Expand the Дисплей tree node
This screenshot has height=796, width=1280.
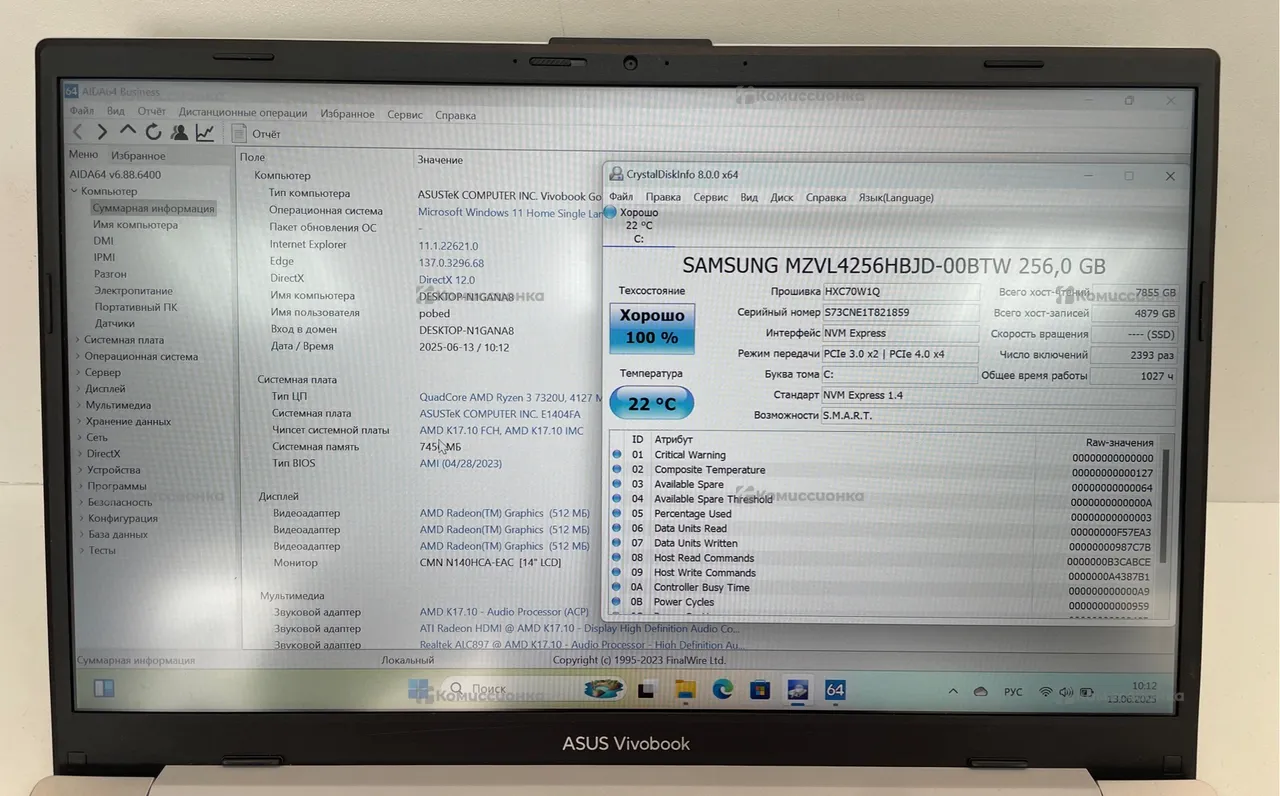tap(77, 389)
